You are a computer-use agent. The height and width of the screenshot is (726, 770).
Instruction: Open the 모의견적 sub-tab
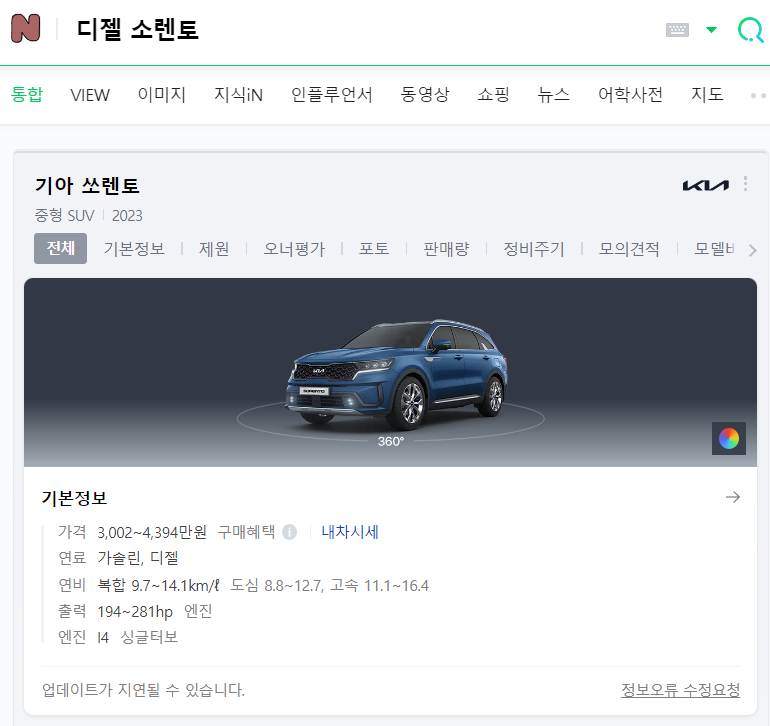629,249
